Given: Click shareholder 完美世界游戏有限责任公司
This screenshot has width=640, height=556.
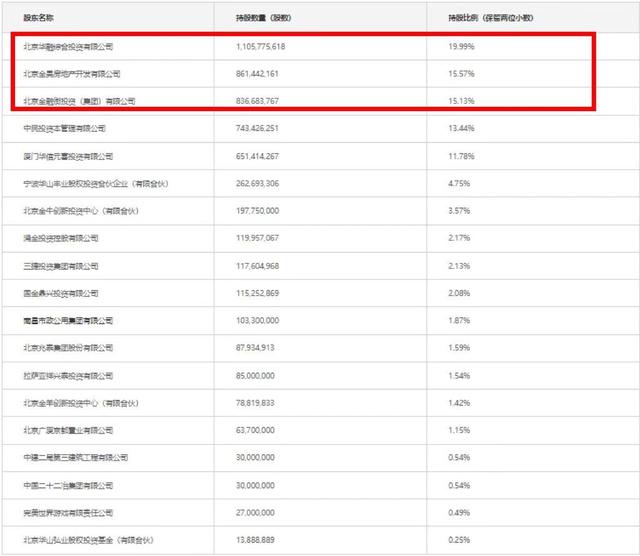Looking at the screenshot, I should pos(68,513).
